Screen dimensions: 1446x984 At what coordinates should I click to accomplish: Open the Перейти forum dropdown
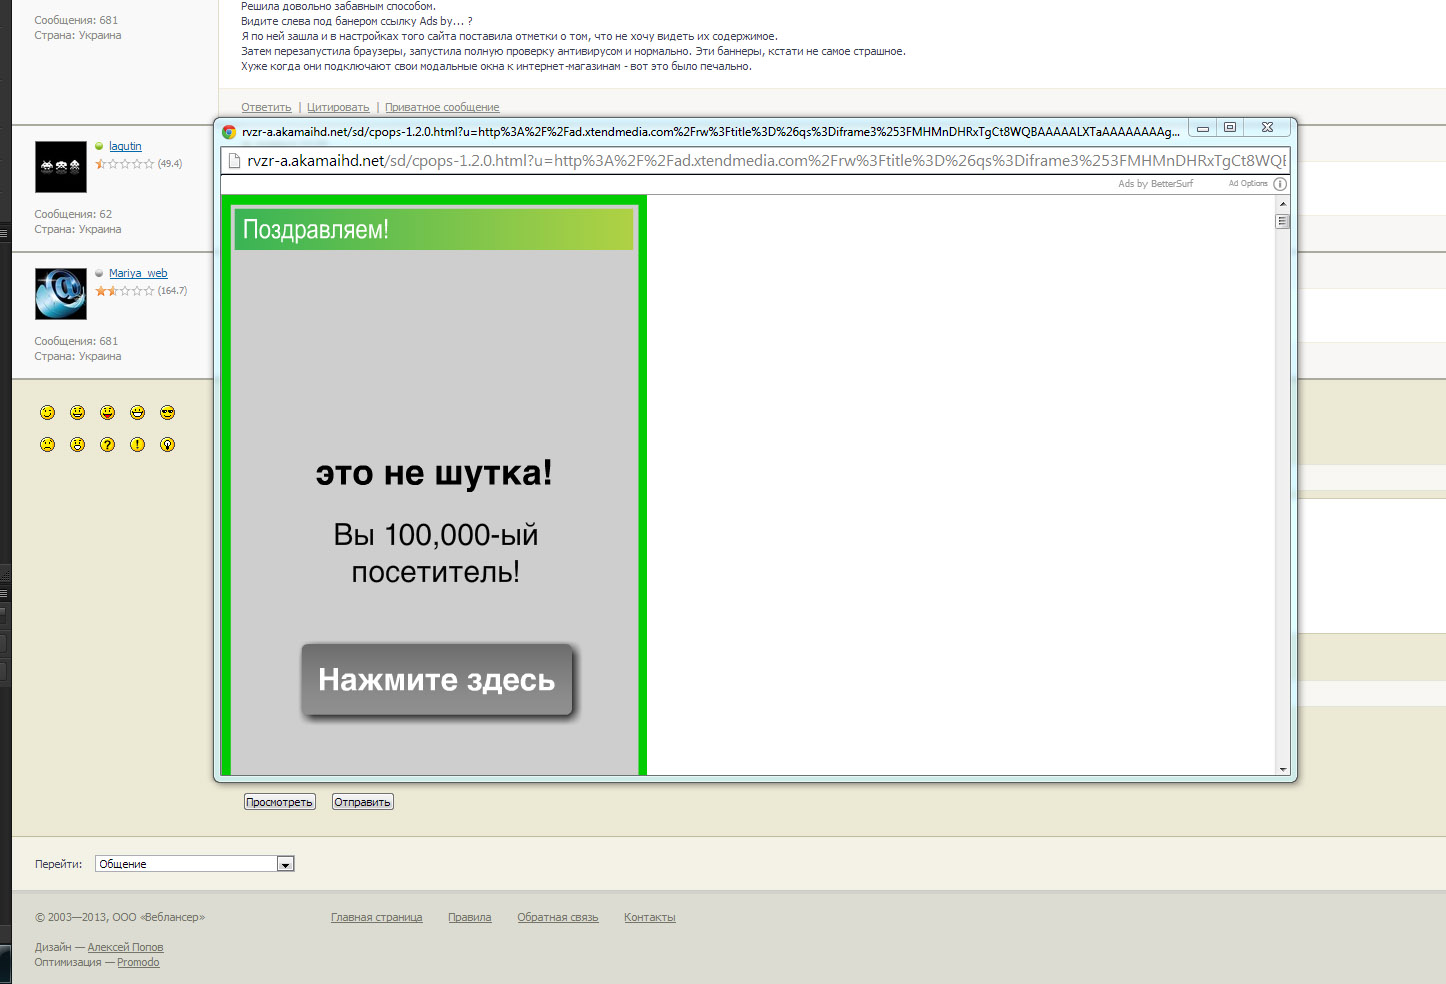click(x=285, y=864)
